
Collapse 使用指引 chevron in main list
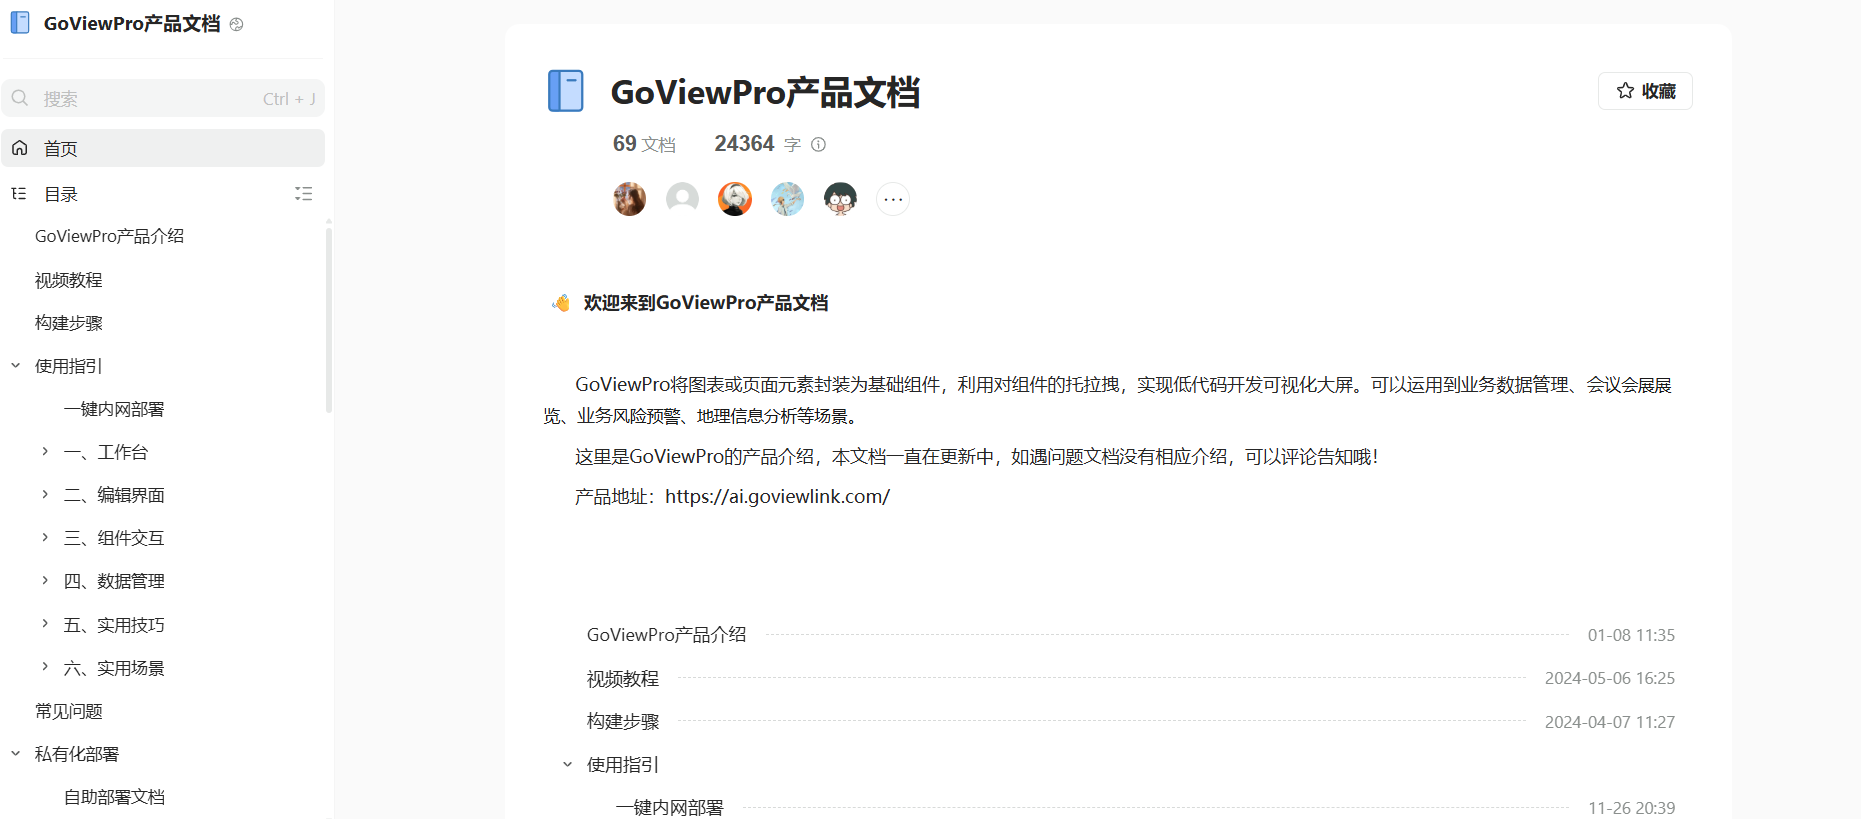pyautogui.click(x=567, y=765)
